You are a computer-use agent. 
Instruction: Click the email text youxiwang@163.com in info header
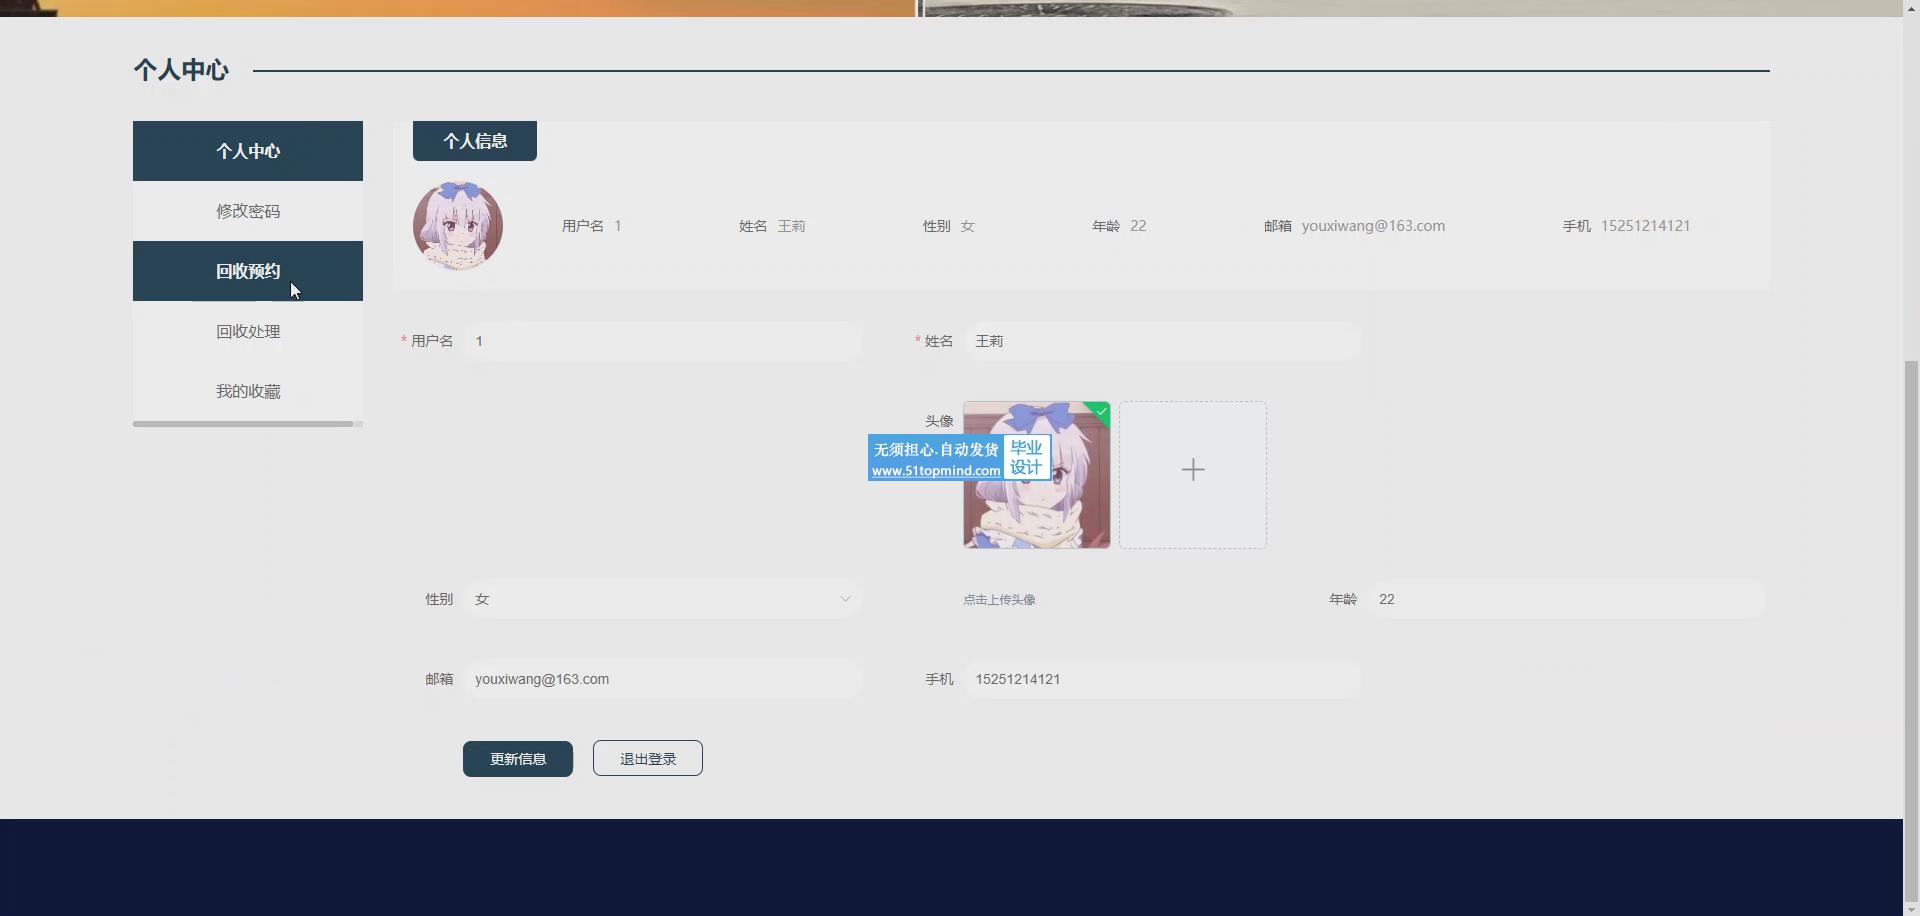click(1373, 226)
